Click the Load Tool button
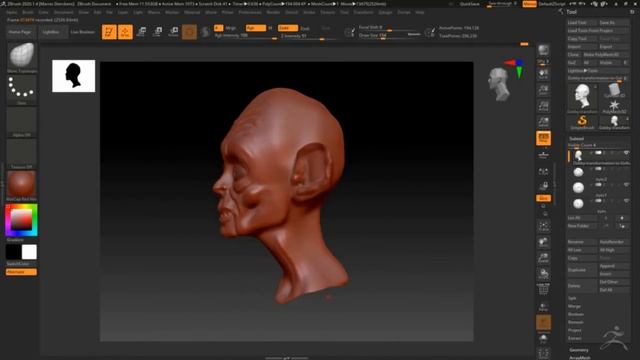Screen dimensions: 640x360 (582, 22)
